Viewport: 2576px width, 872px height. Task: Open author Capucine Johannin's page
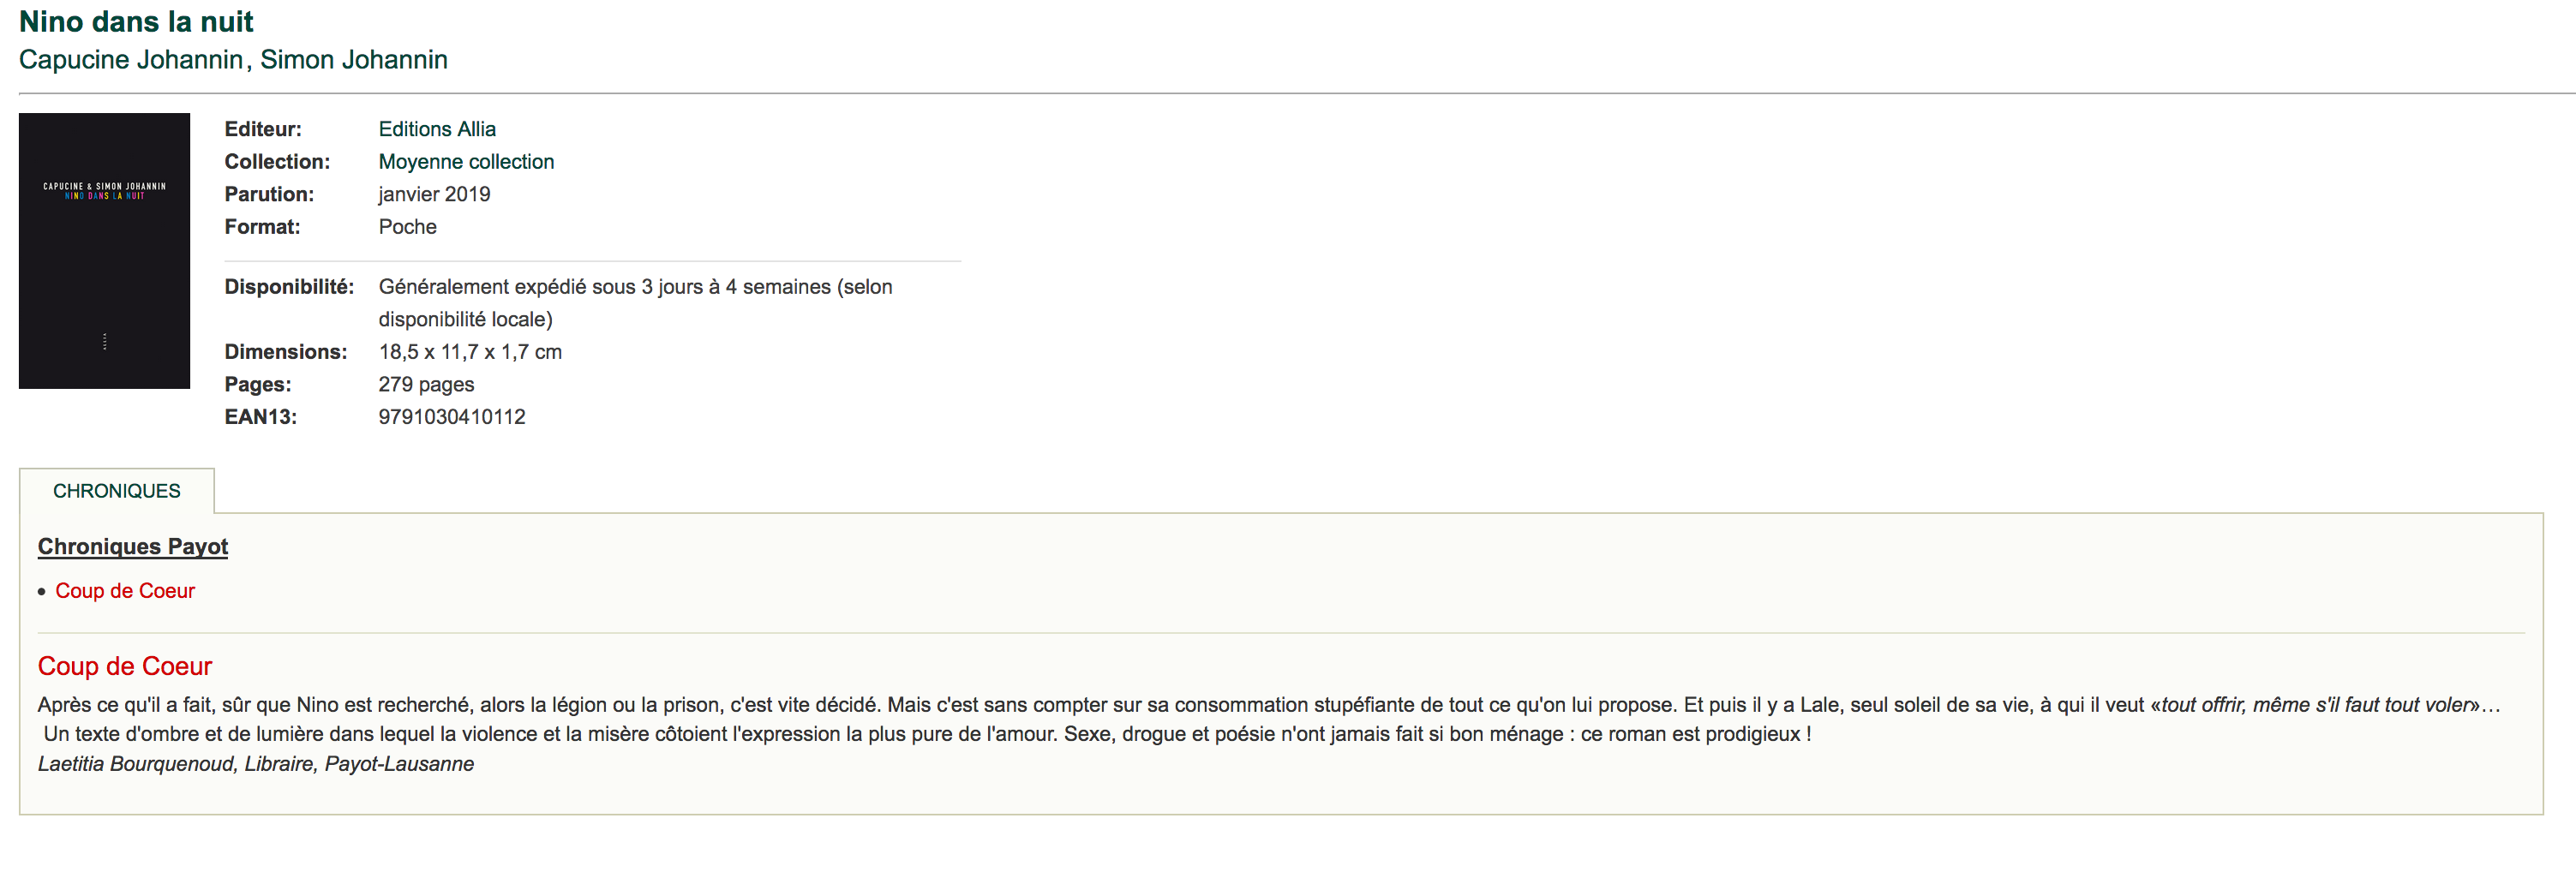click(x=131, y=60)
